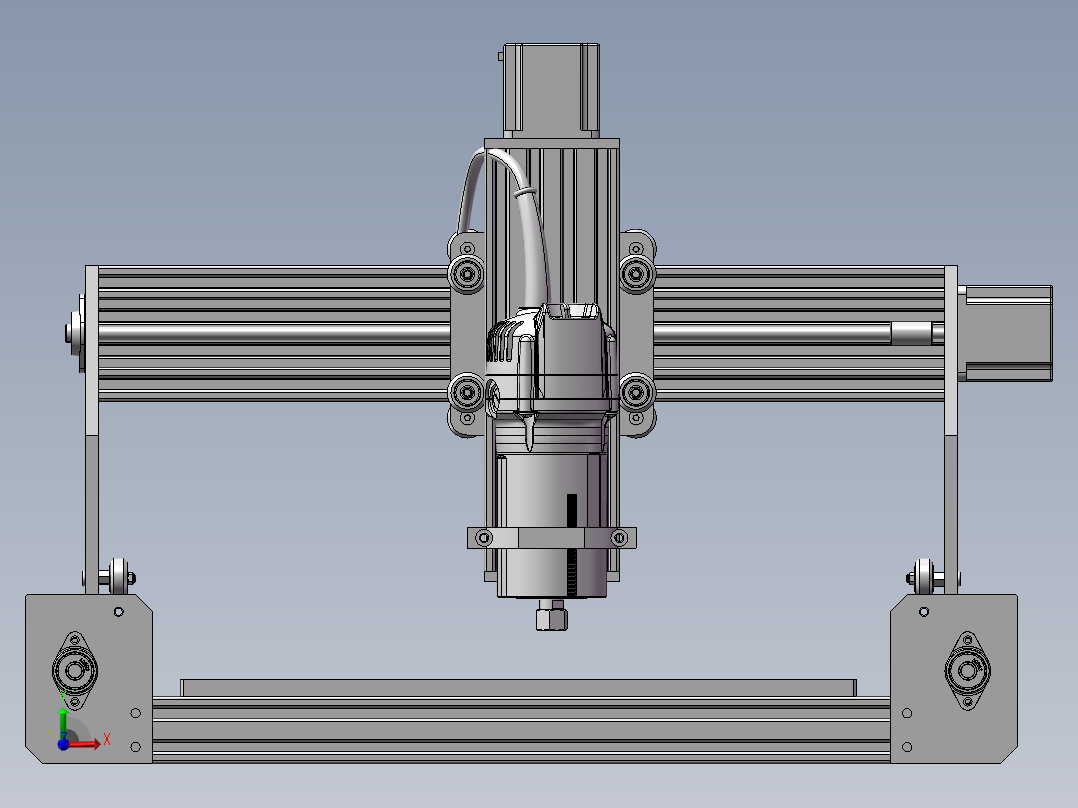Image resolution: width=1078 pixels, height=808 pixels.
Task: Select the small wheel above the right base plate
Action: point(923,577)
